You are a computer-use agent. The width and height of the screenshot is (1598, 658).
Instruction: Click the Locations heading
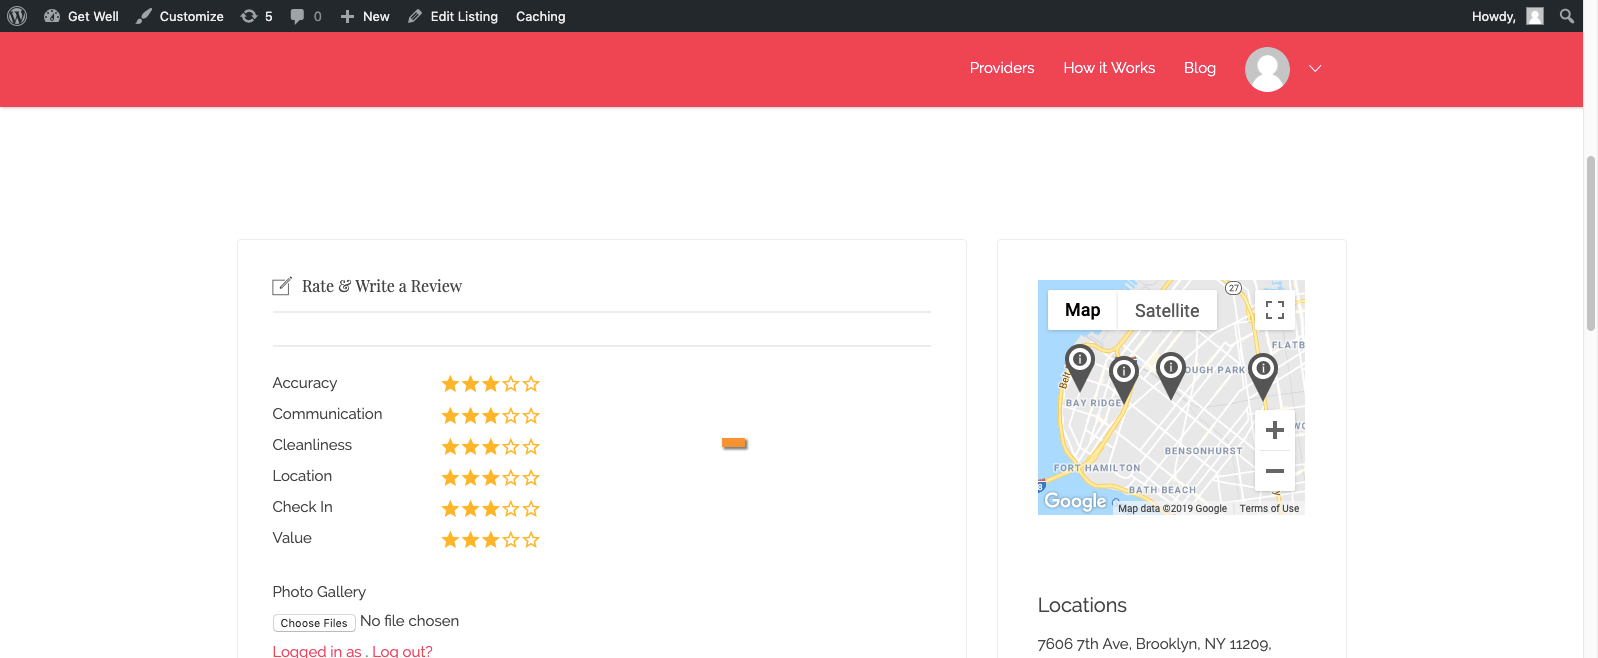[1082, 605]
